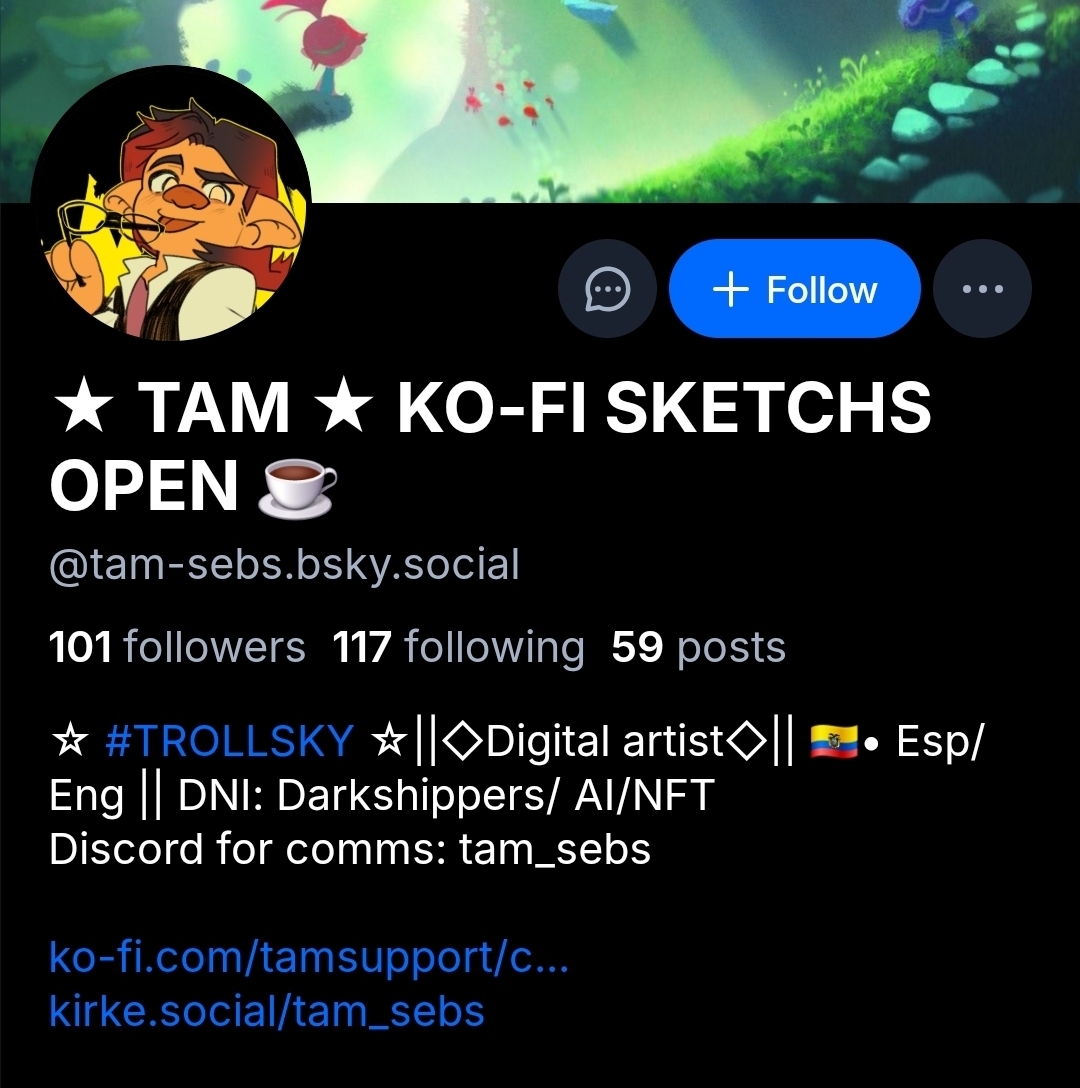The width and height of the screenshot is (1080, 1088).
Task: Click the Discord for comms line
Action: (350, 849)
